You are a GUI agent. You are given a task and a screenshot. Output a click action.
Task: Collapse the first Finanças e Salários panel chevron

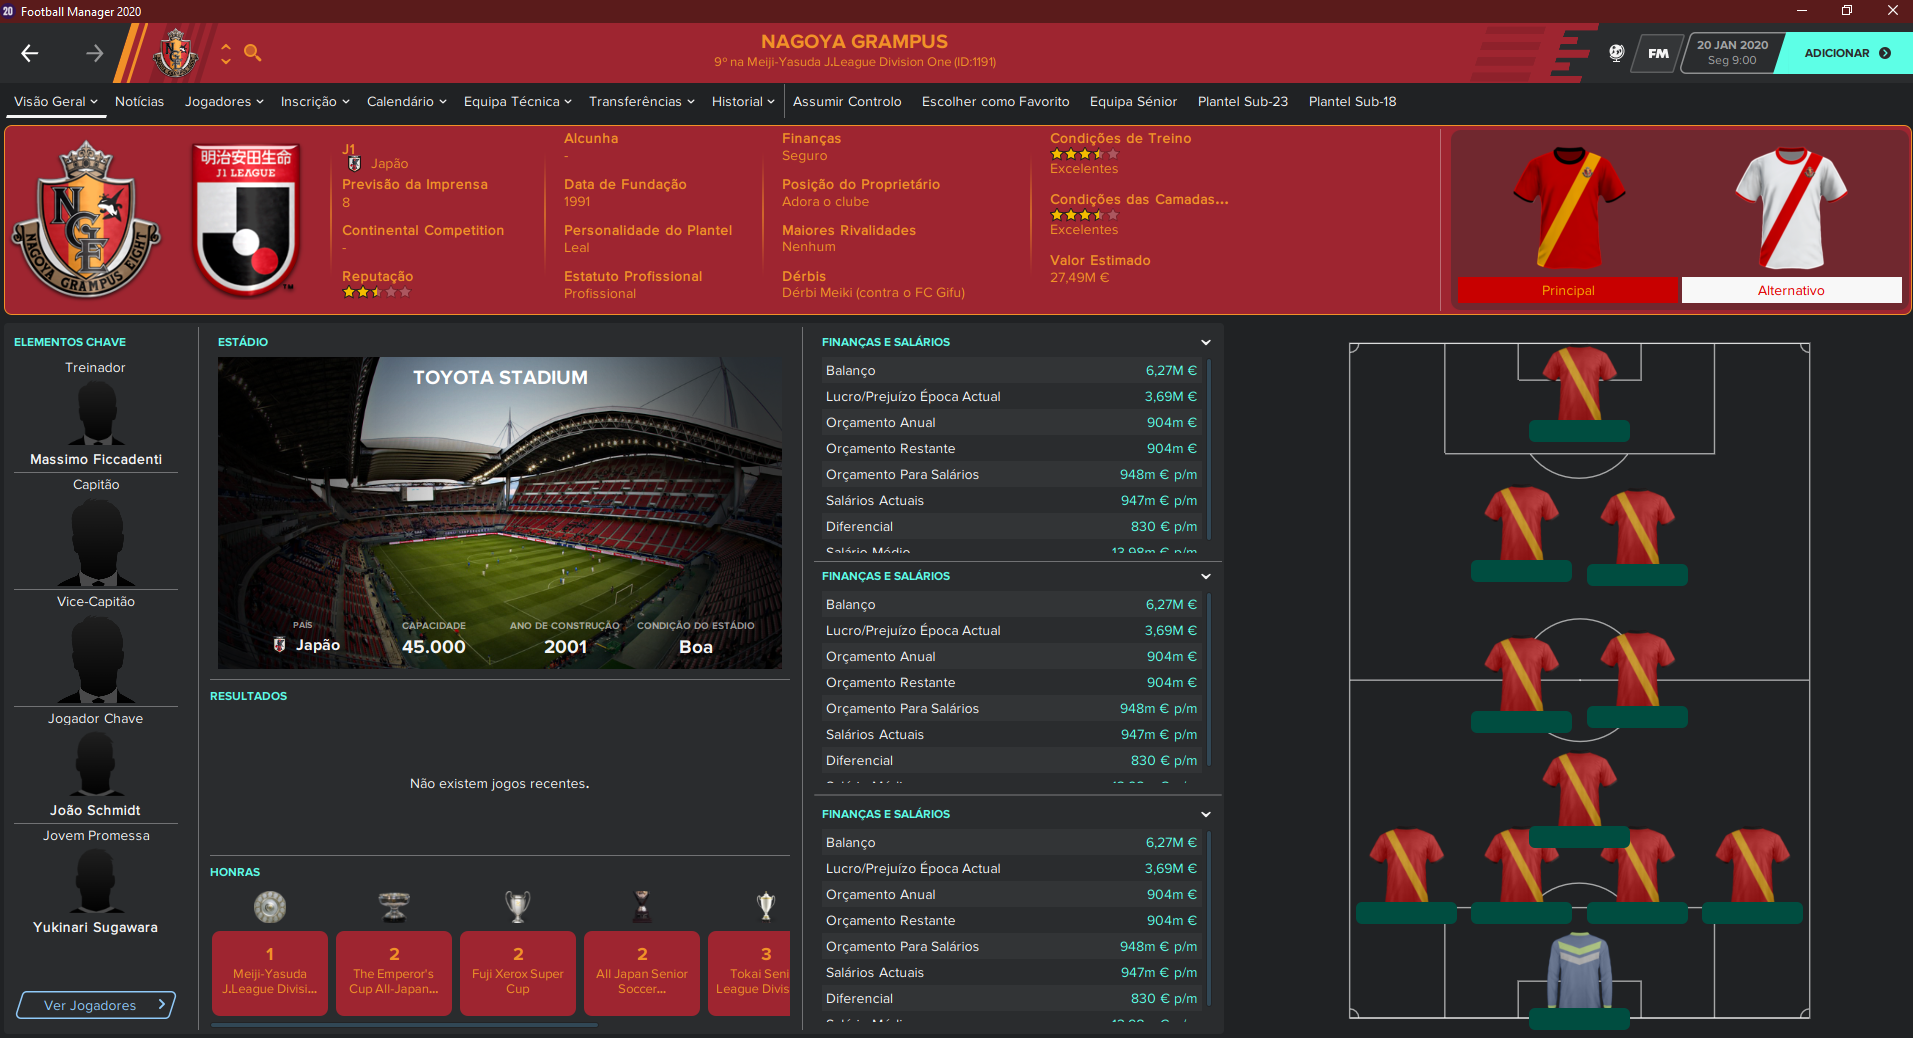click(1206, 342)
